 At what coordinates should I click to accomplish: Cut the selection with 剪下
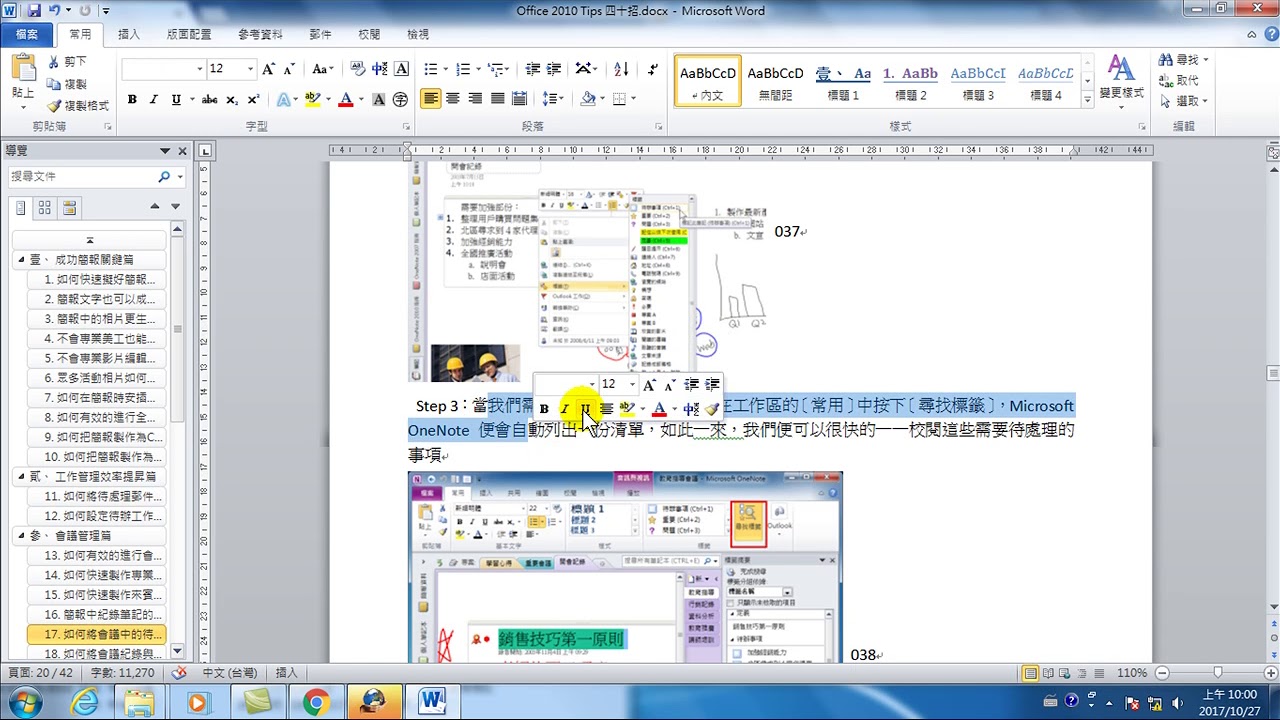[67, 62]
